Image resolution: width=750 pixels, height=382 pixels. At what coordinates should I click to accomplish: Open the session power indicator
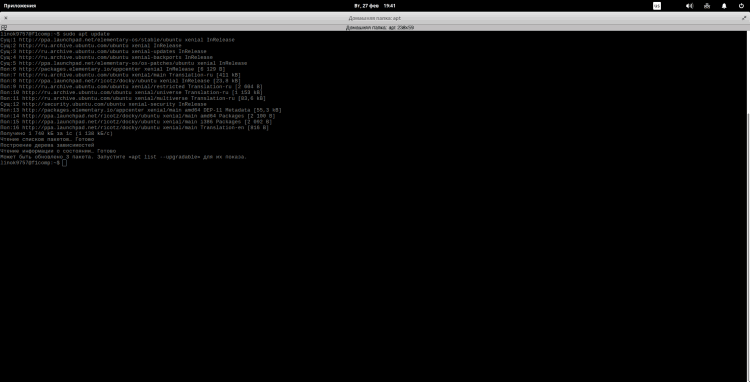click(741, 6)
